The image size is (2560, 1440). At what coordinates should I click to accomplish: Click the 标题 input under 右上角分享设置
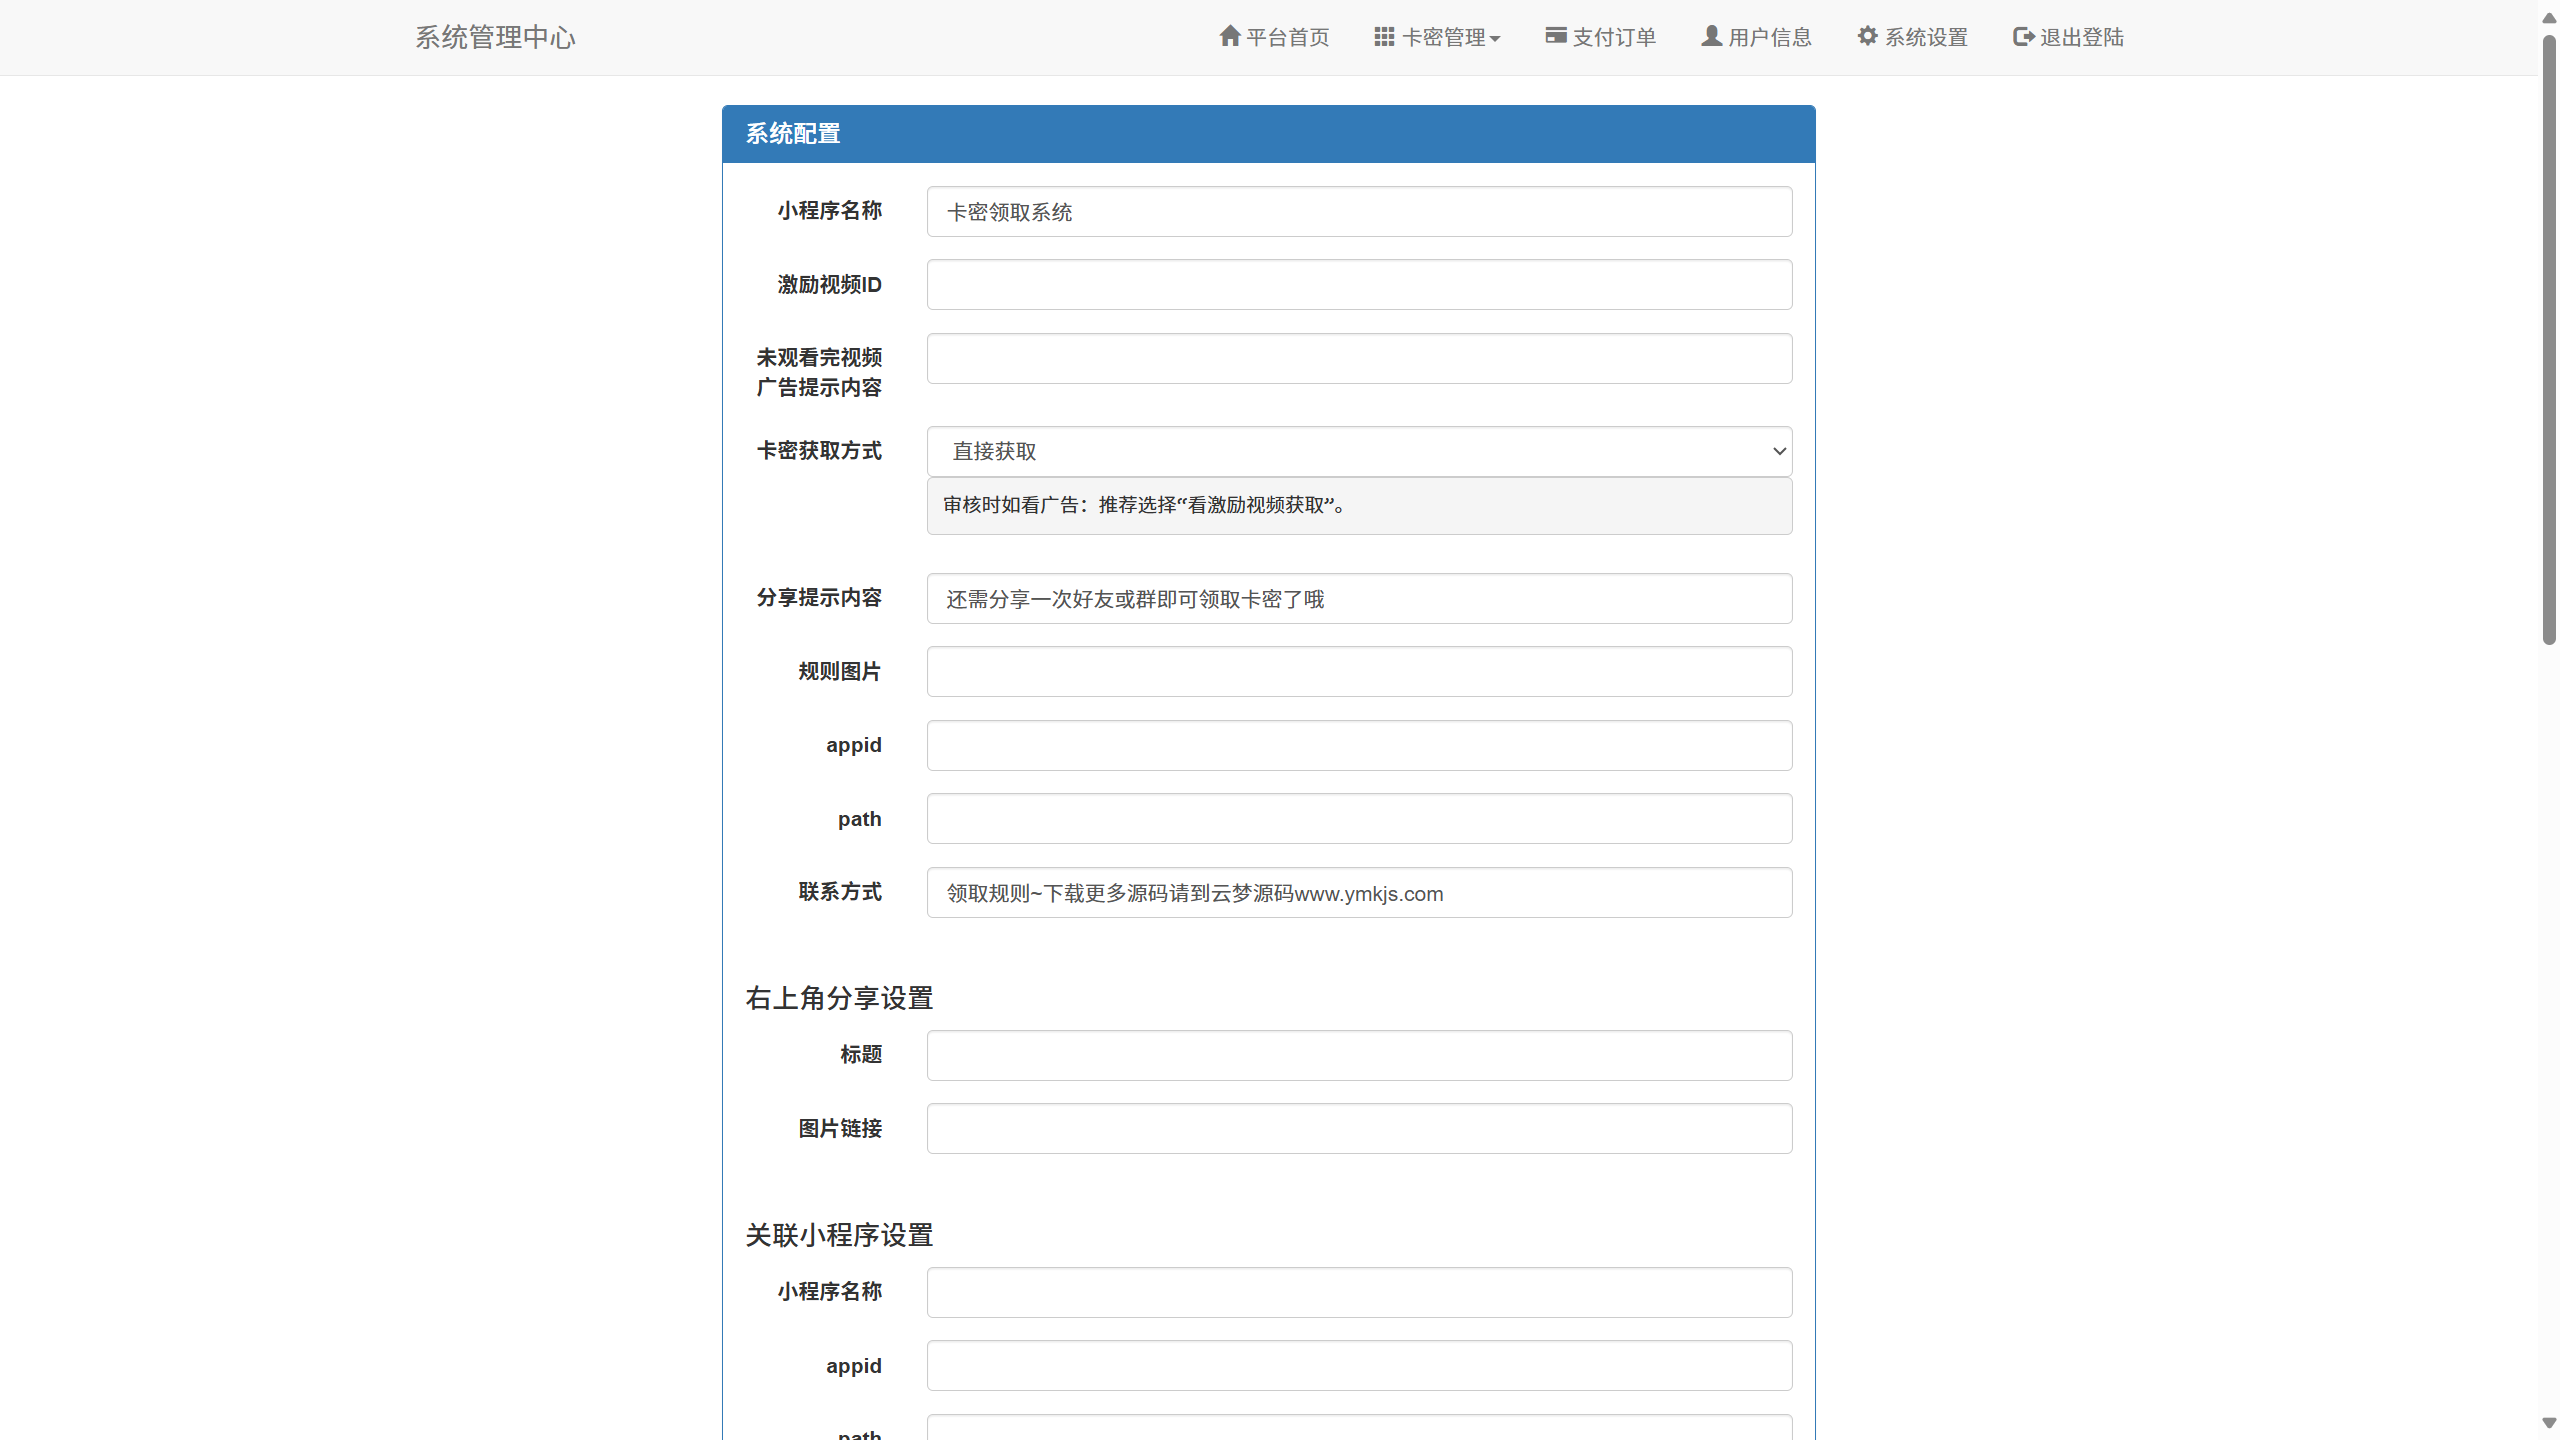click(1359, 1055)
